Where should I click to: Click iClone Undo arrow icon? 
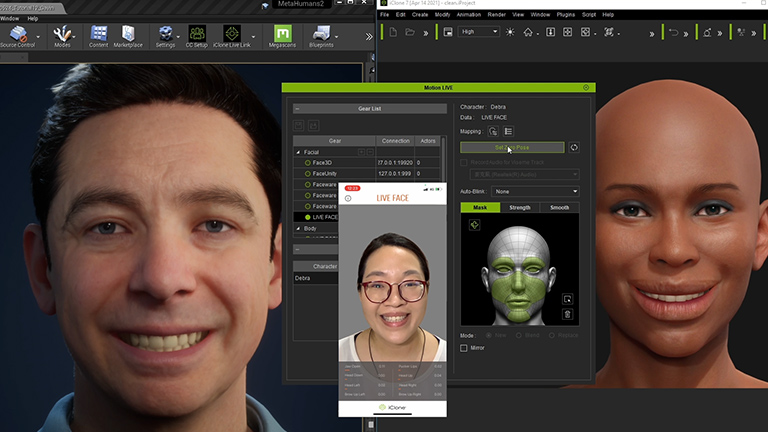[673, 32]
